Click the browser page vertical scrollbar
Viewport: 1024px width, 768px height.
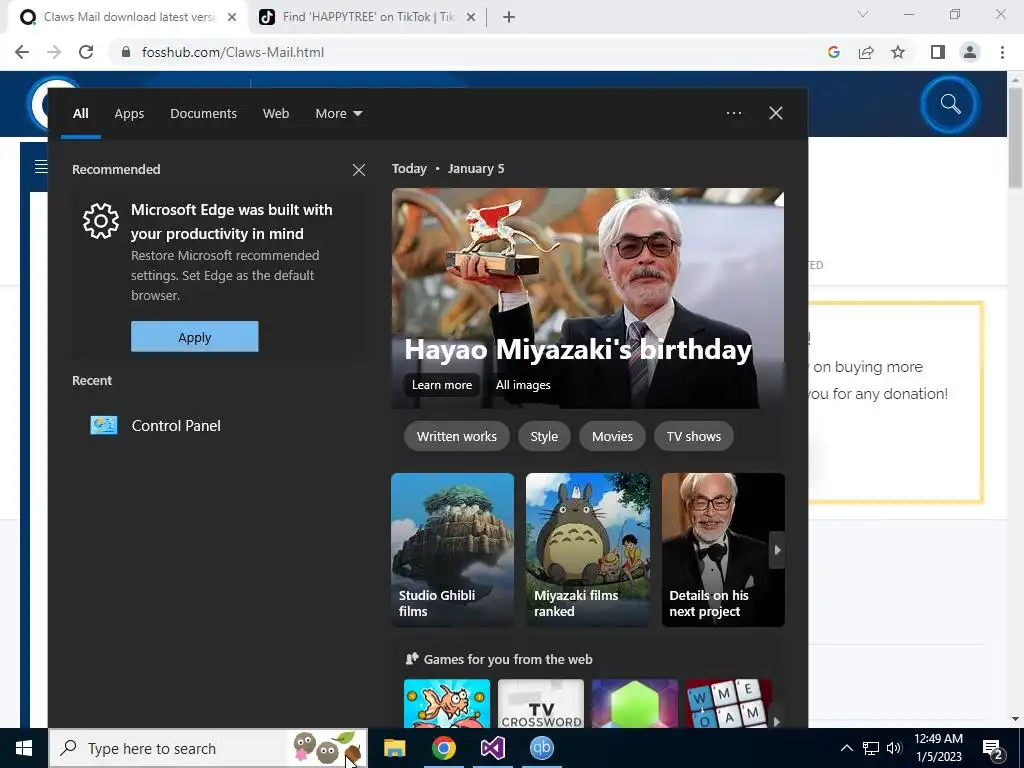click(x=1016, y=137)
